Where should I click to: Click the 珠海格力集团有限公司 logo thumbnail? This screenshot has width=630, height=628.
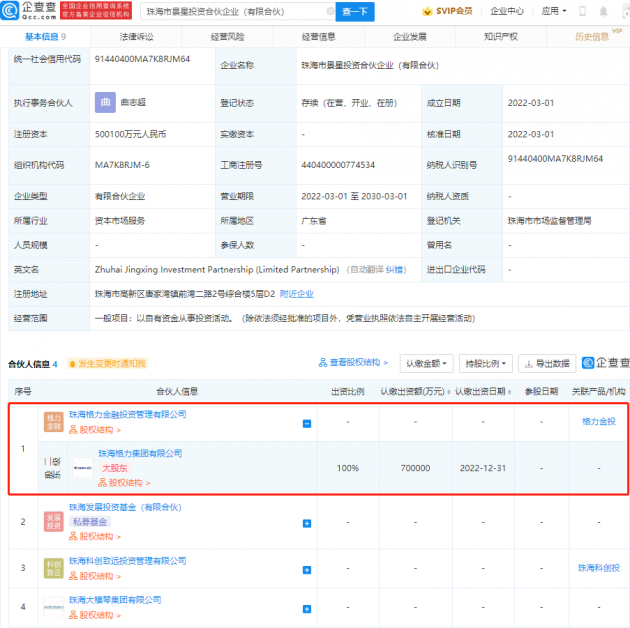[83, 468]
